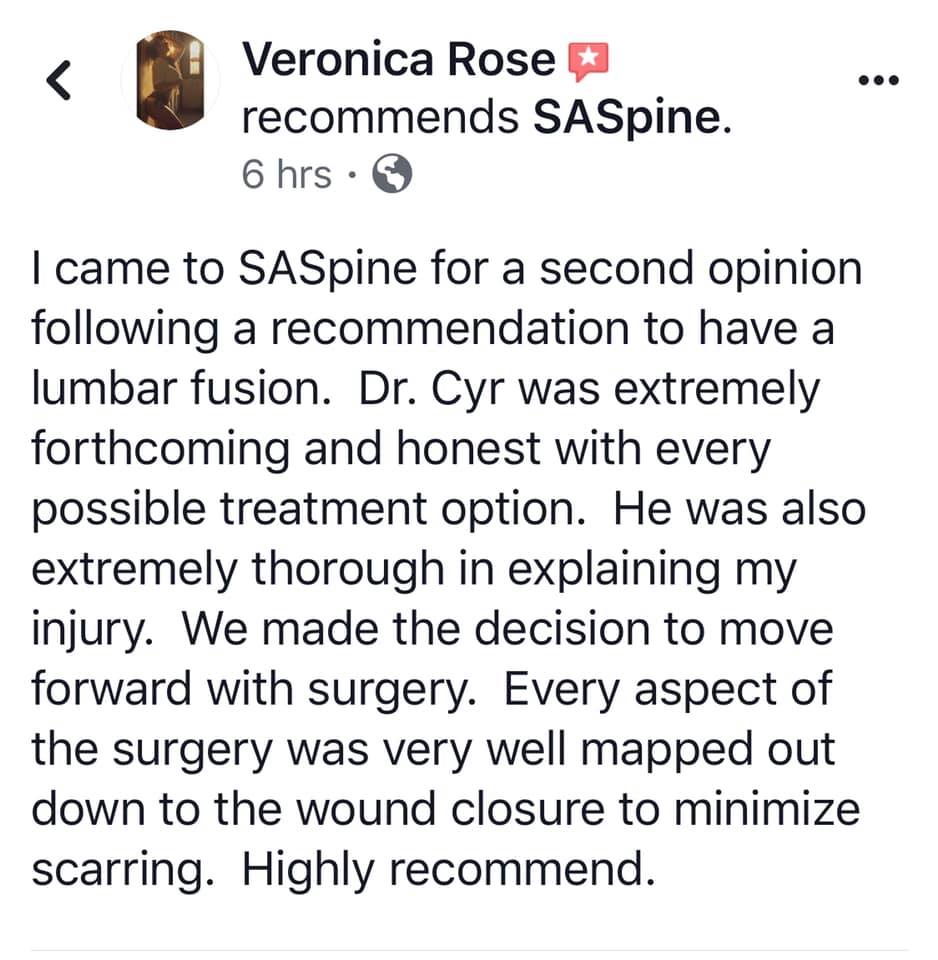The height and width of the screenshot is (960, 938).
Task: Open Veronica Rose's profile name link
Action: click(399, 59)
